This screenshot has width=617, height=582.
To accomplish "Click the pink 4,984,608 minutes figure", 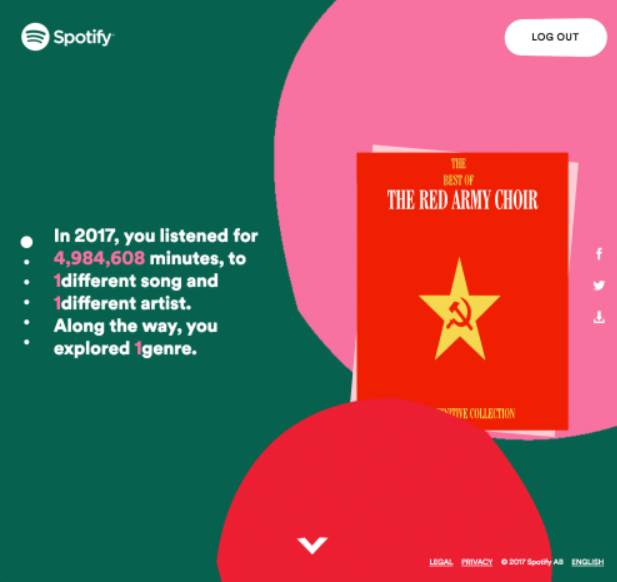I will pyautogui.click(x=99, y=258).
